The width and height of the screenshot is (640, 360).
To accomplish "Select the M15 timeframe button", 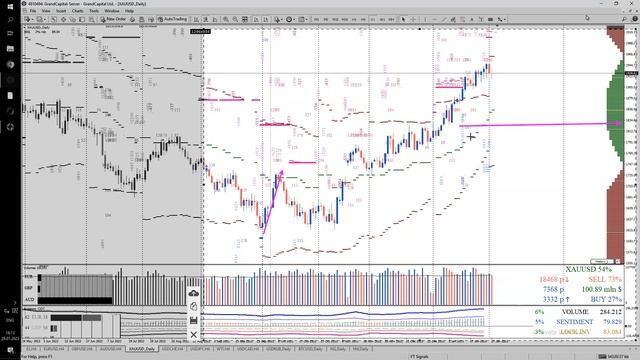I will point(335,19).
